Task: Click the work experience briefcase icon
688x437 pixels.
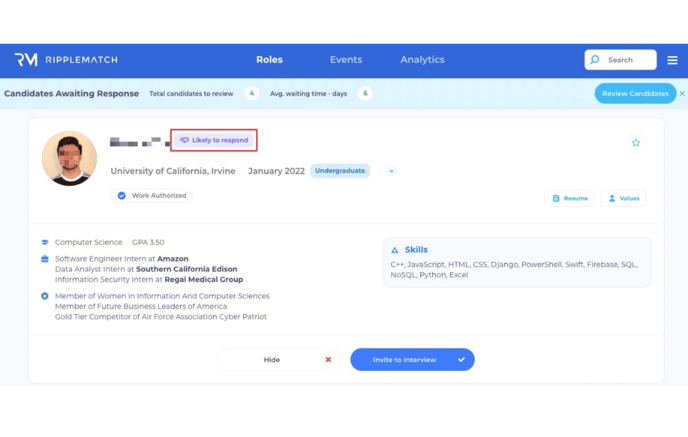Action: click(45, 259)
